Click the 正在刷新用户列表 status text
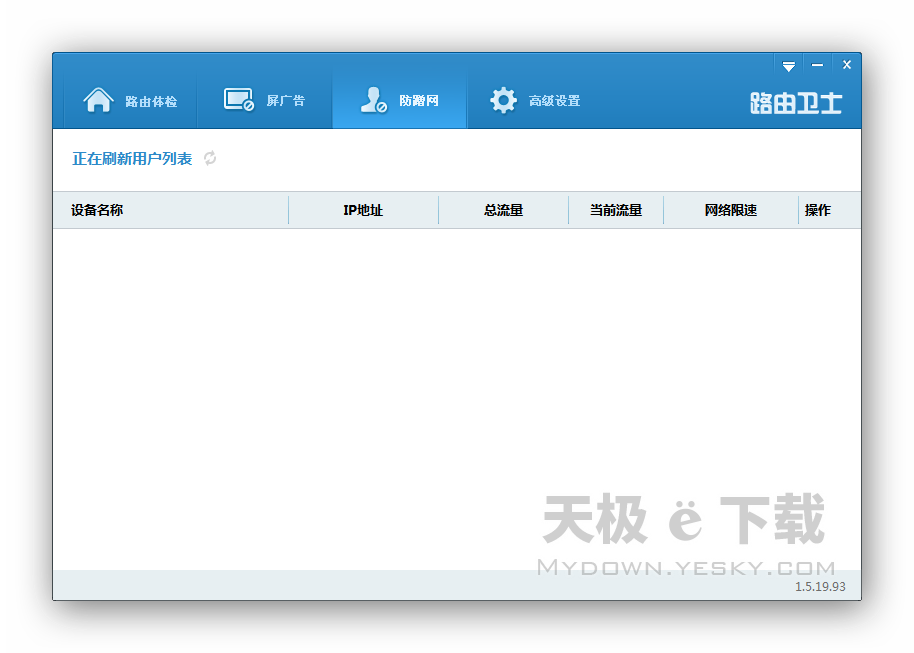Viewport: 914px width, 653px height. [x=132, y=159]
